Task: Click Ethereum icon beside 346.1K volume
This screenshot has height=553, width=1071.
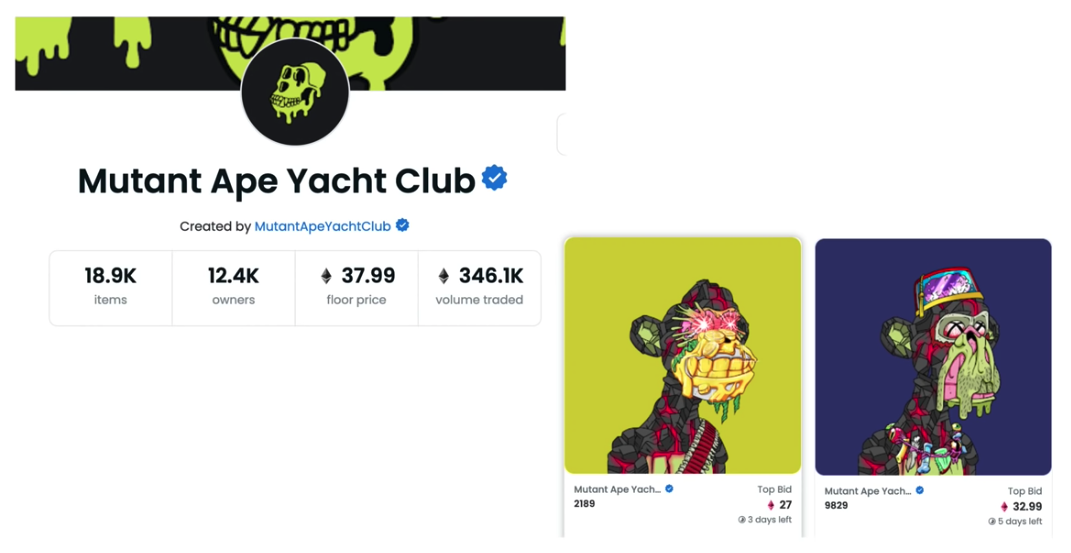Action: click(x=444, y=276)
